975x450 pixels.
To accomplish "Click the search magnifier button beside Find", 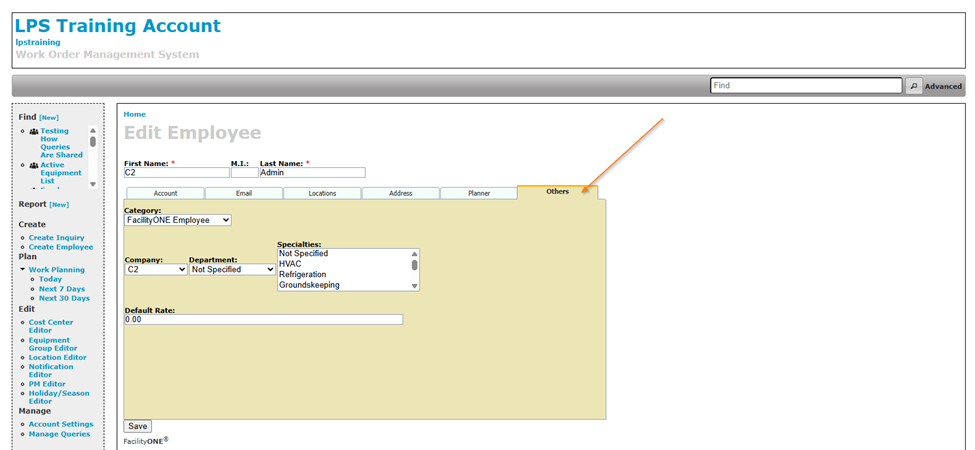I will [913, 86].
